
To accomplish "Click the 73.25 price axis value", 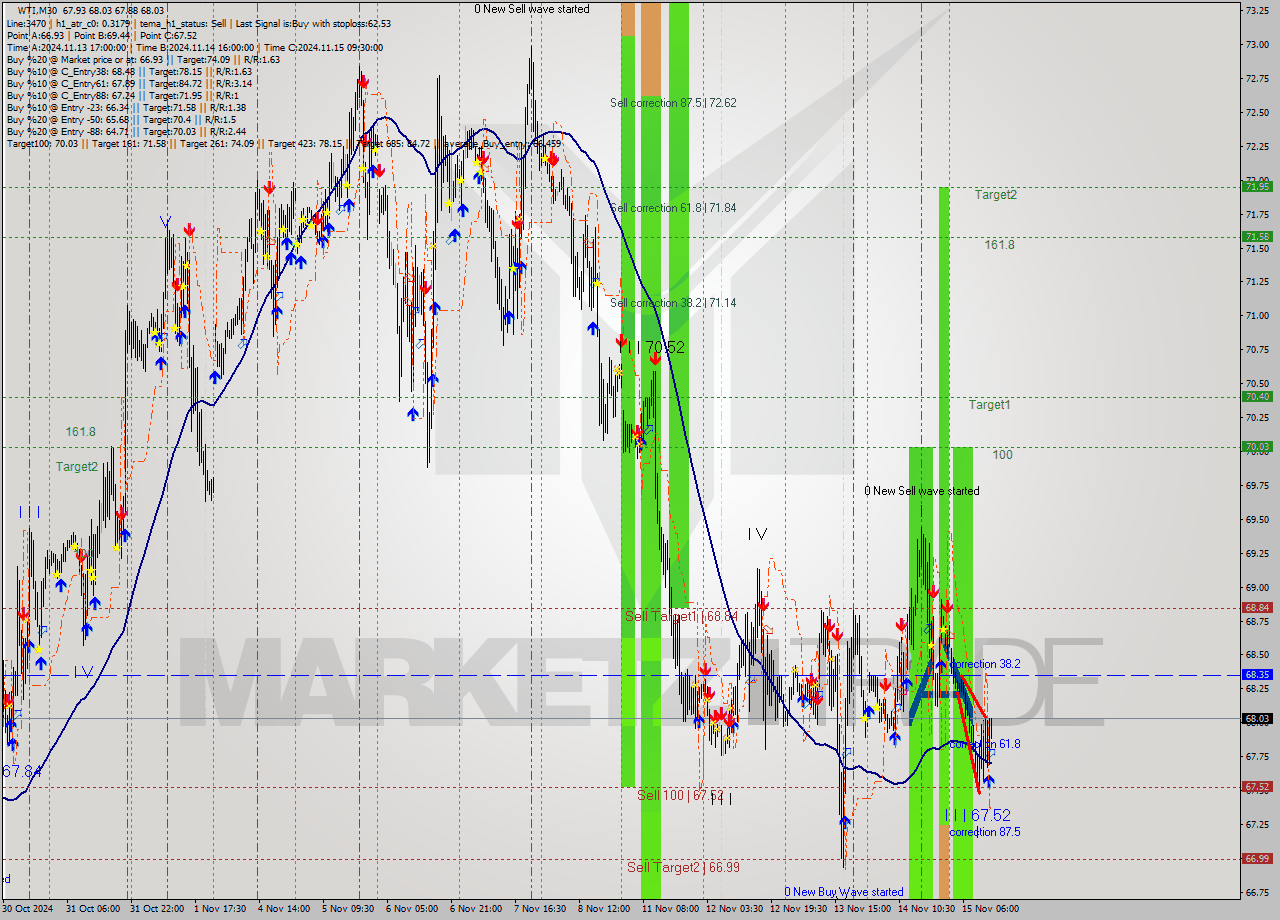I will tap(1256, 10).
